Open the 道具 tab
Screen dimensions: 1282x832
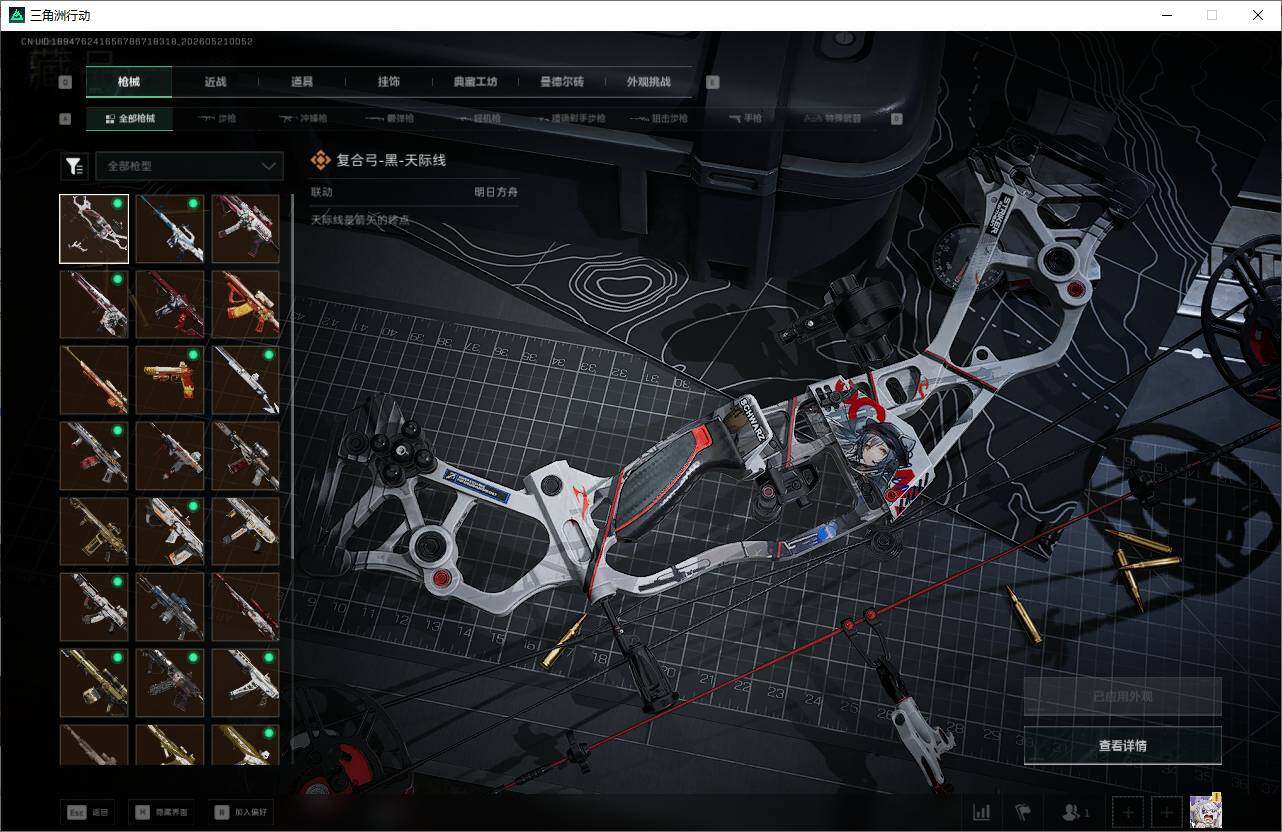302,82
